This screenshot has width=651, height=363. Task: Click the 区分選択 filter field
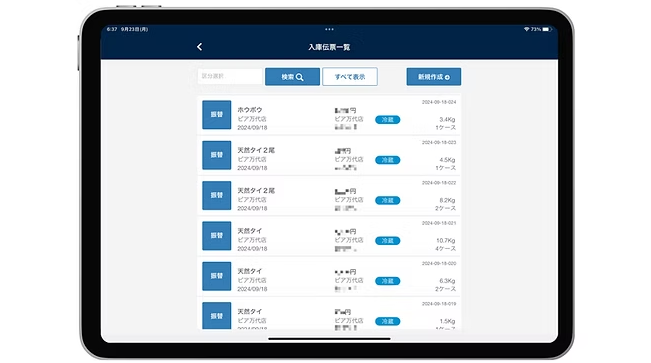click(x=230, y=76)
